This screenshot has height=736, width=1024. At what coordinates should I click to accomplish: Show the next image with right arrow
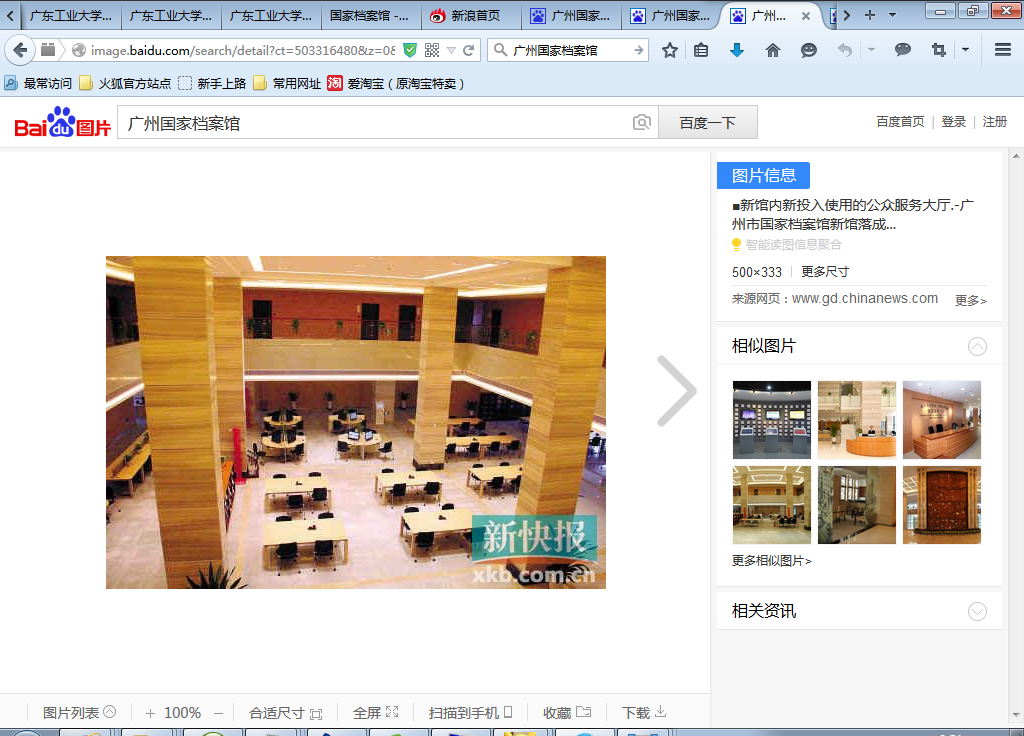tap(677, 391)
